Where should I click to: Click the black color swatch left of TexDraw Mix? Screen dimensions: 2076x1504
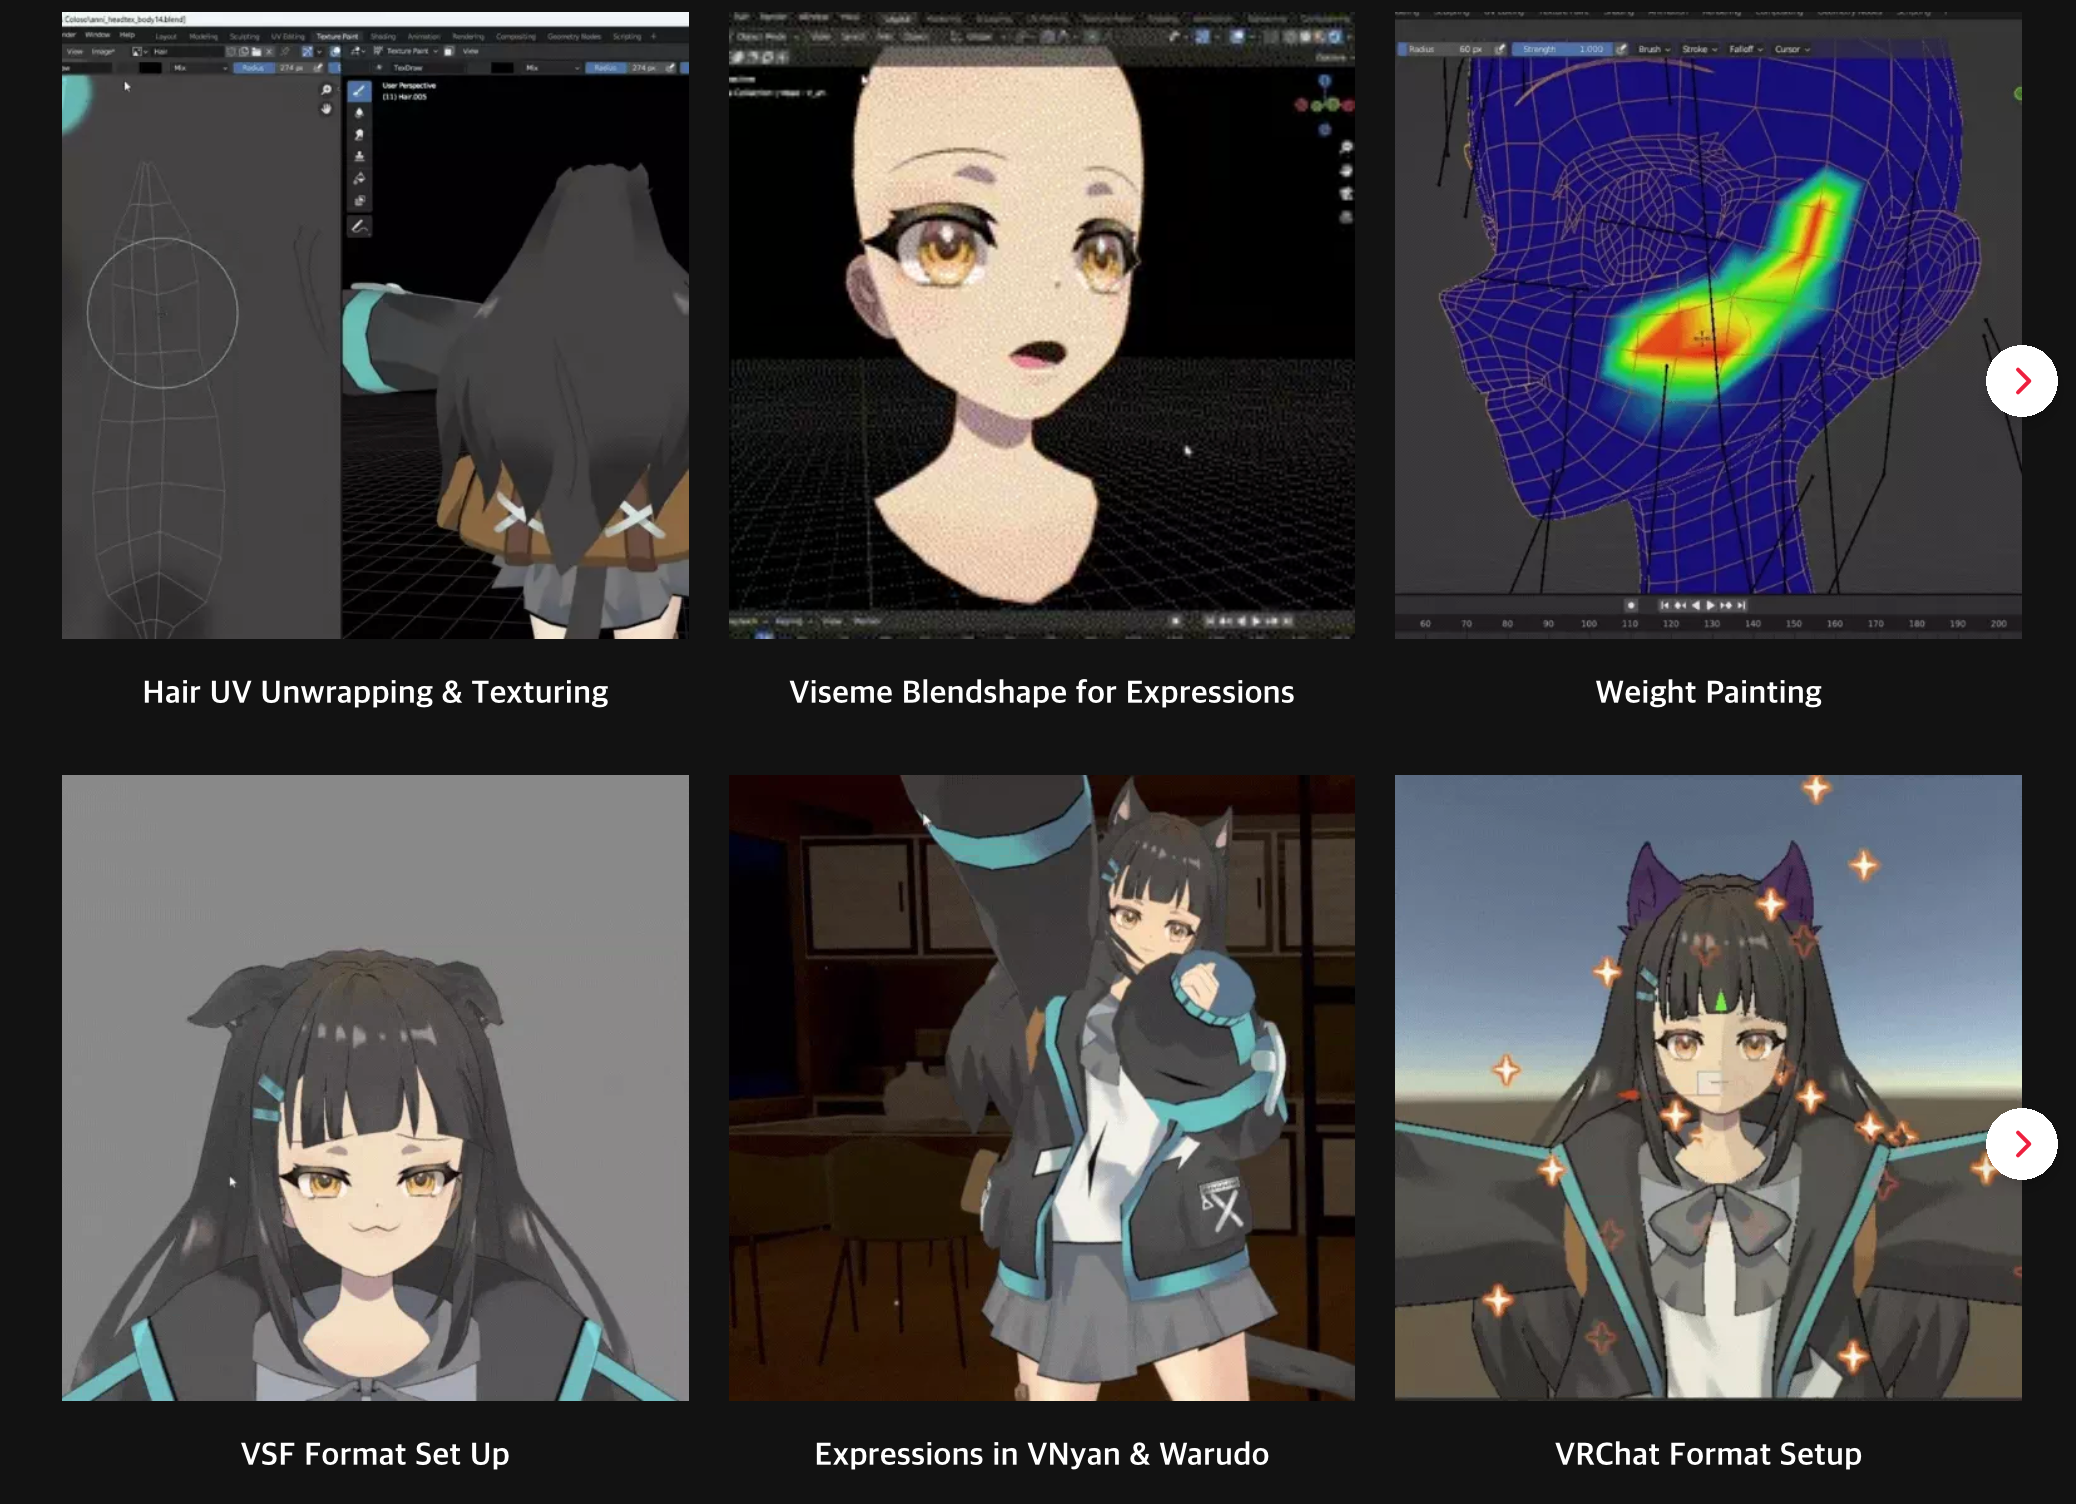tap(502, 68)
